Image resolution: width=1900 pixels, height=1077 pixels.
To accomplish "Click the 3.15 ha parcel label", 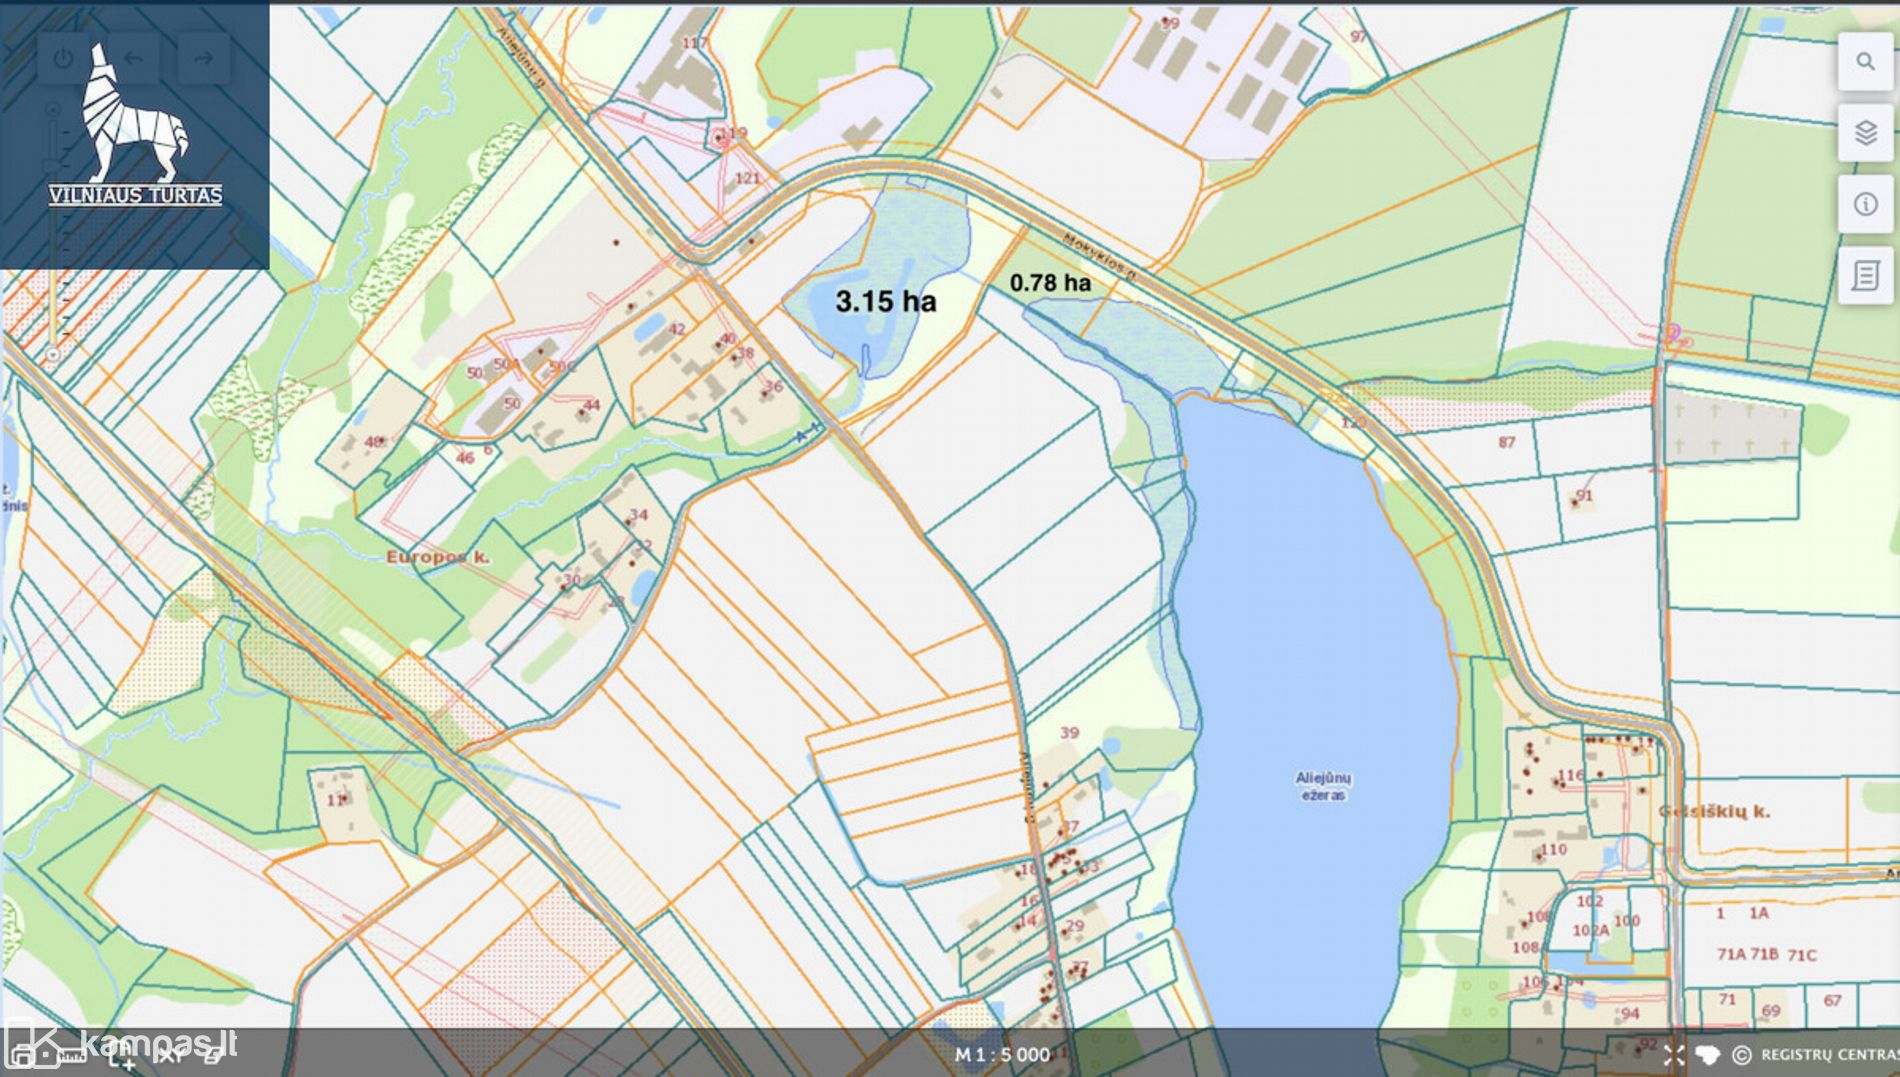I will coord(886,301).
